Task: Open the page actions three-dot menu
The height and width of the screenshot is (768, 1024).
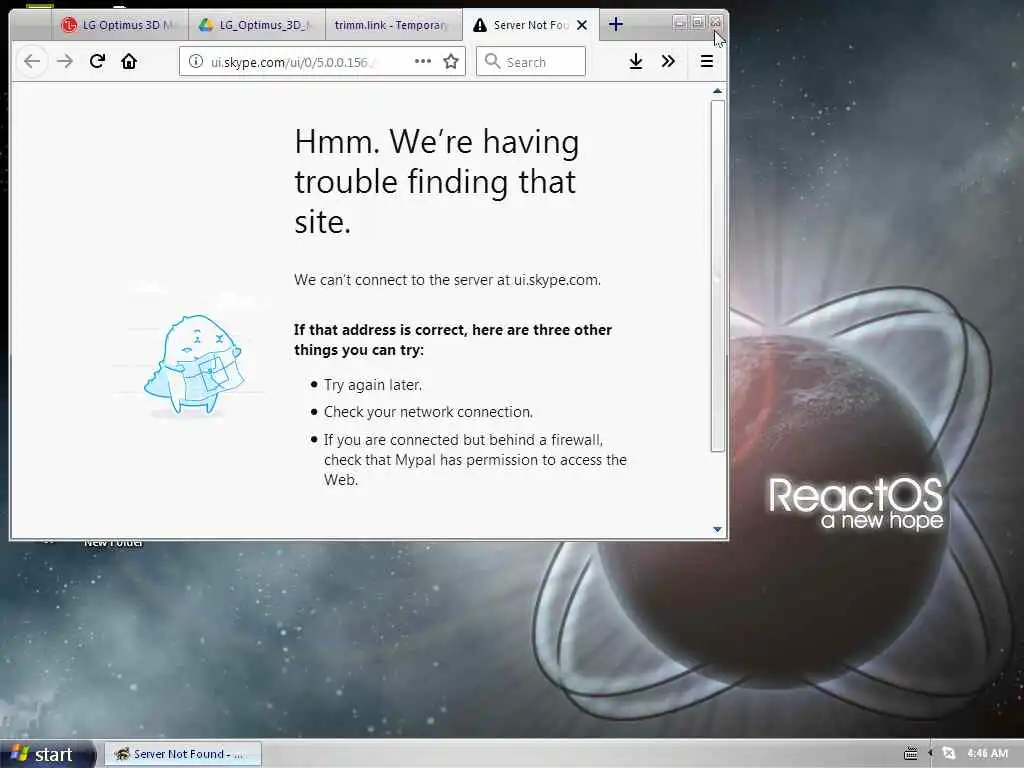Action: [423, 61]
